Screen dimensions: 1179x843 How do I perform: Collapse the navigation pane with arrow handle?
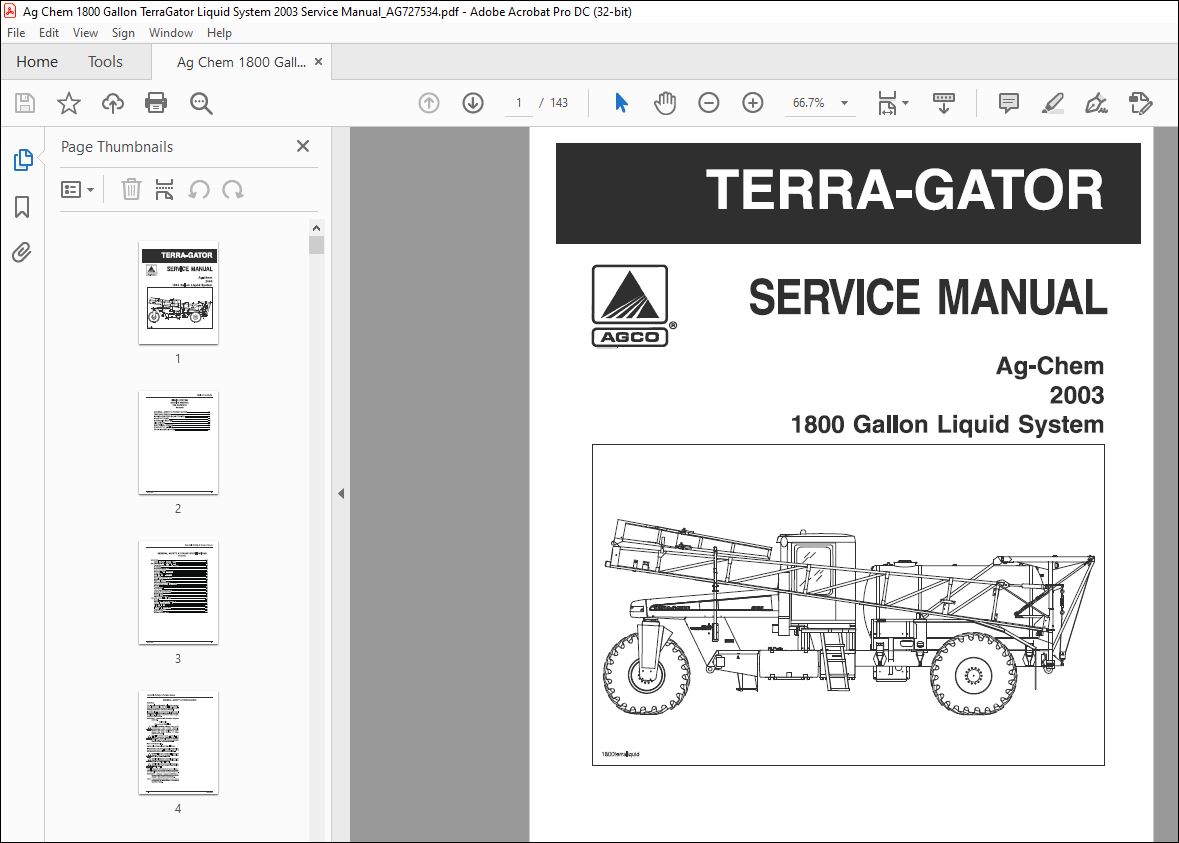coord(341,493)
